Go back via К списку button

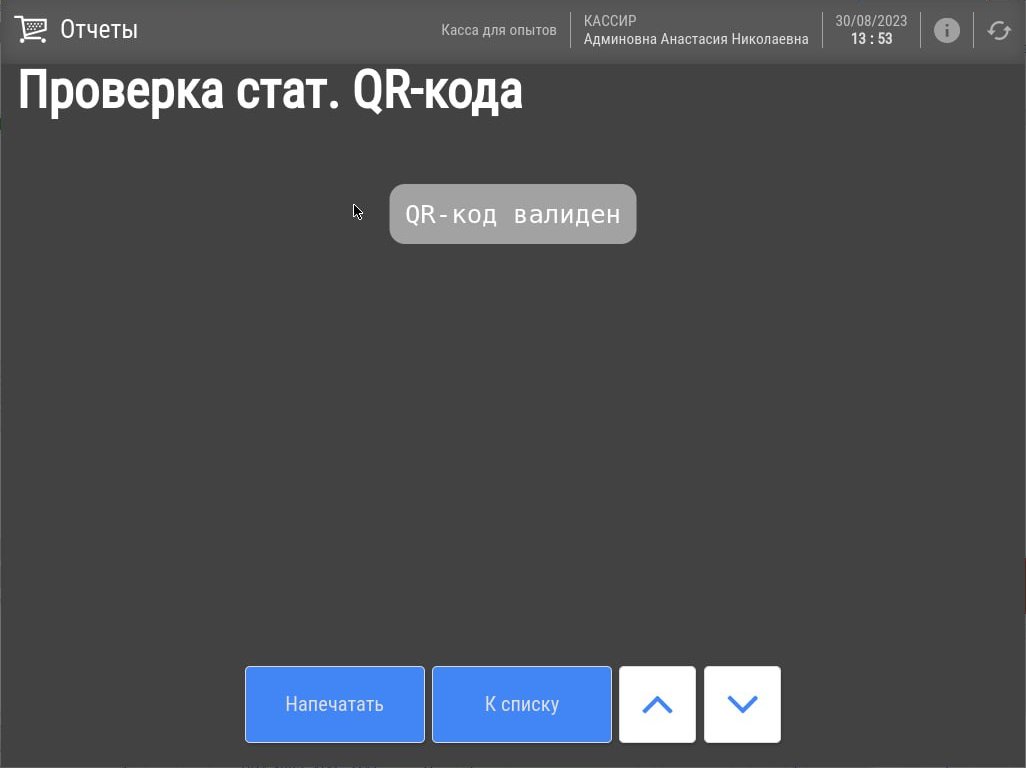(522, 705)
